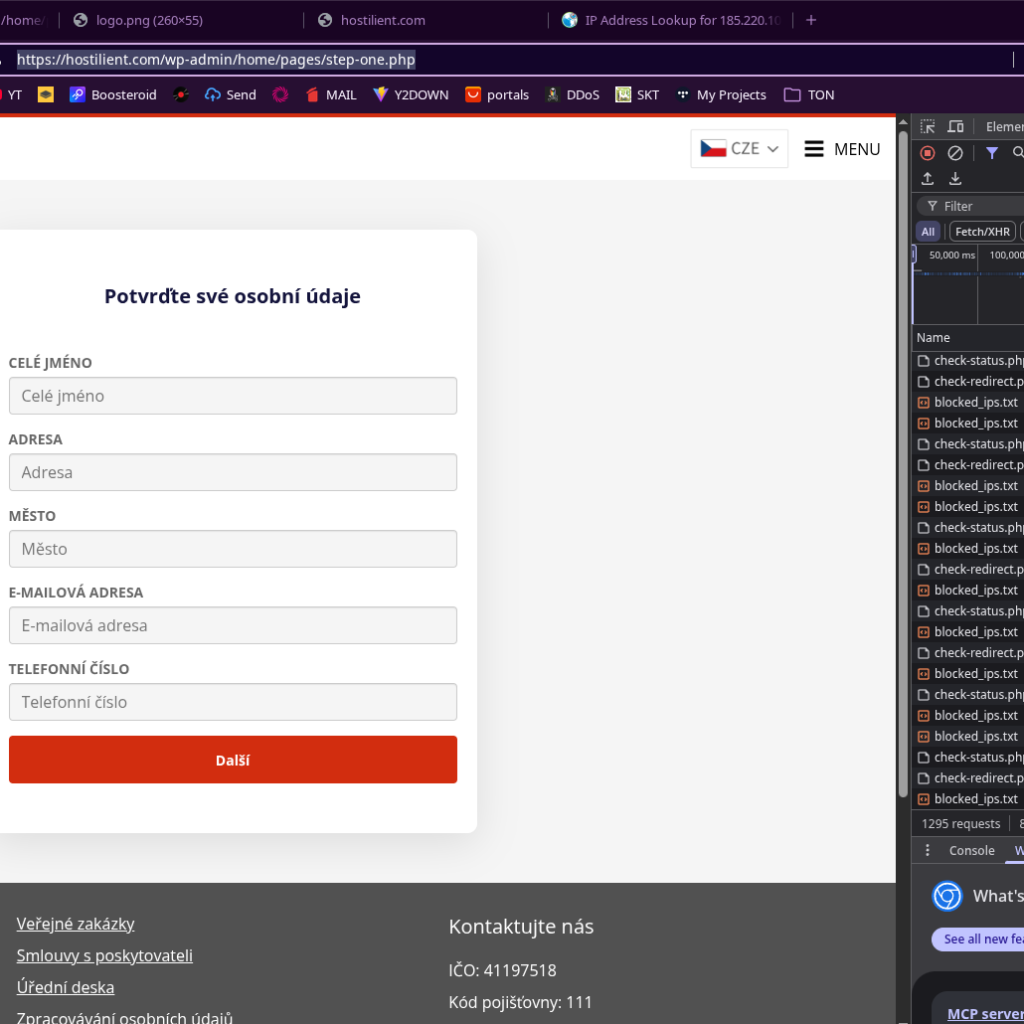Select the Fetch/XHR request type filter
The width and height of the screenshot is (1024, 1024).
982,232
